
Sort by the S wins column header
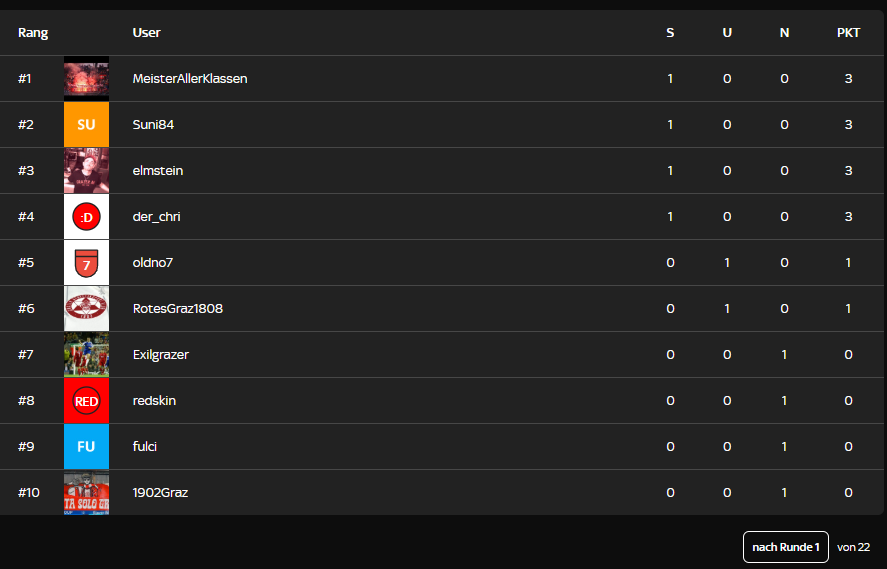coord(670,33)
